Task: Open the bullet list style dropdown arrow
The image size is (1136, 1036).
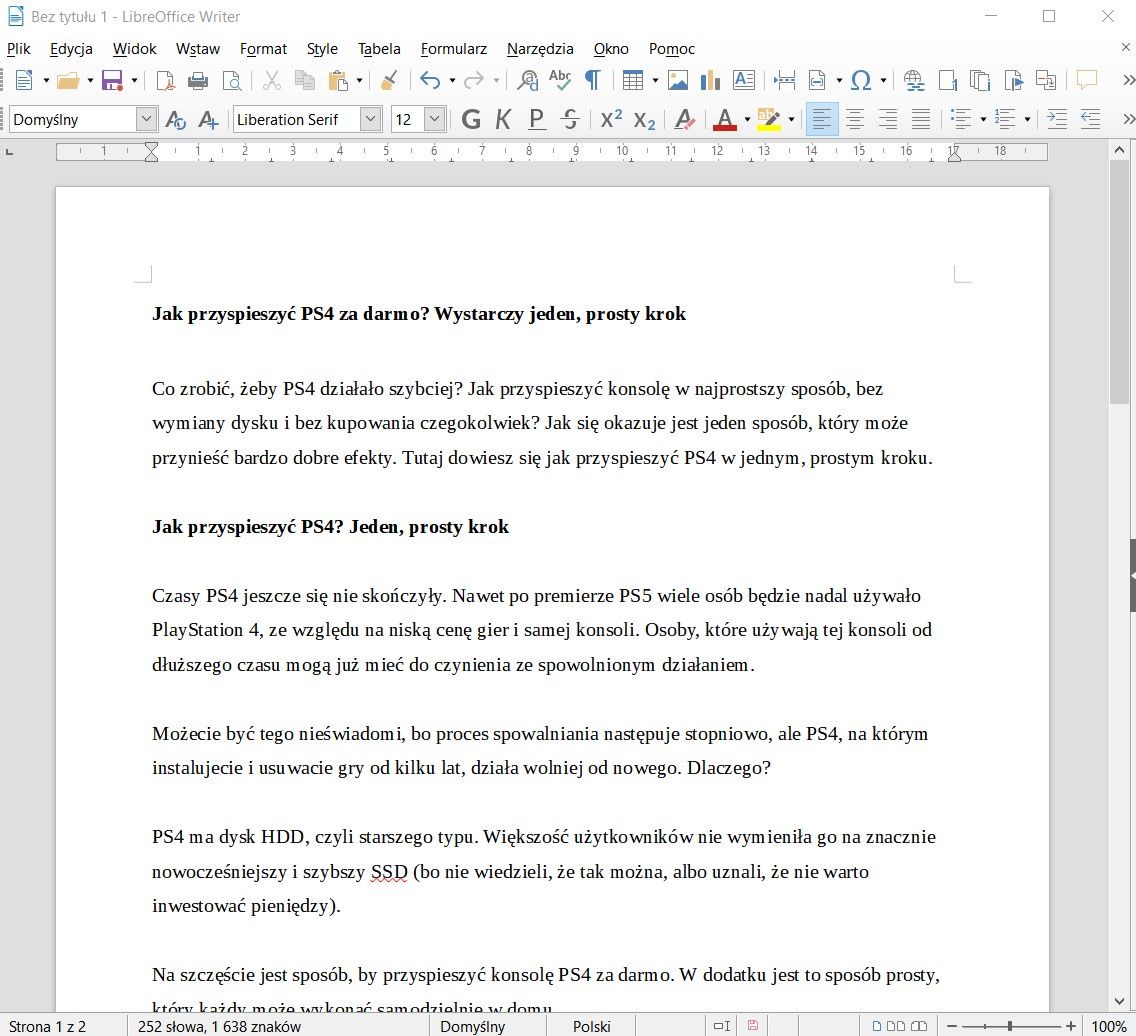Action: point(983,120)
